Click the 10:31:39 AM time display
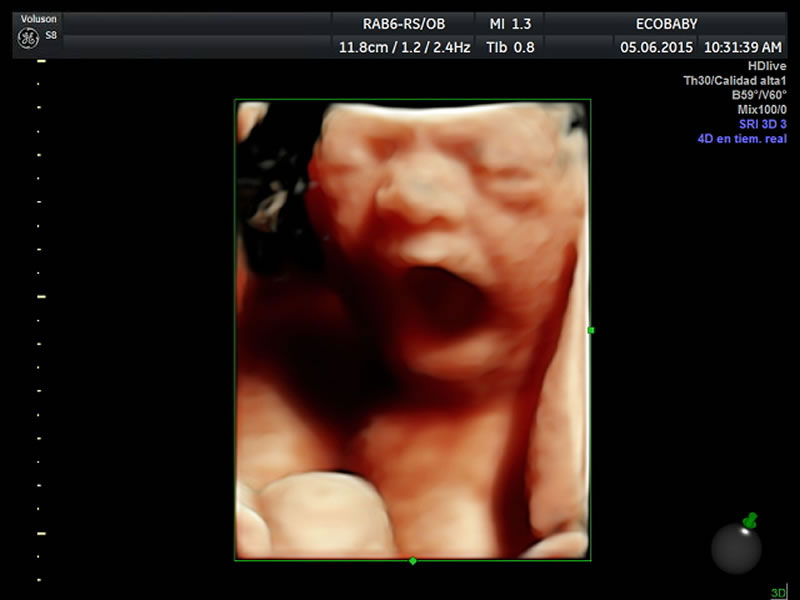This screenshot has width=800, height=600. 742,47
